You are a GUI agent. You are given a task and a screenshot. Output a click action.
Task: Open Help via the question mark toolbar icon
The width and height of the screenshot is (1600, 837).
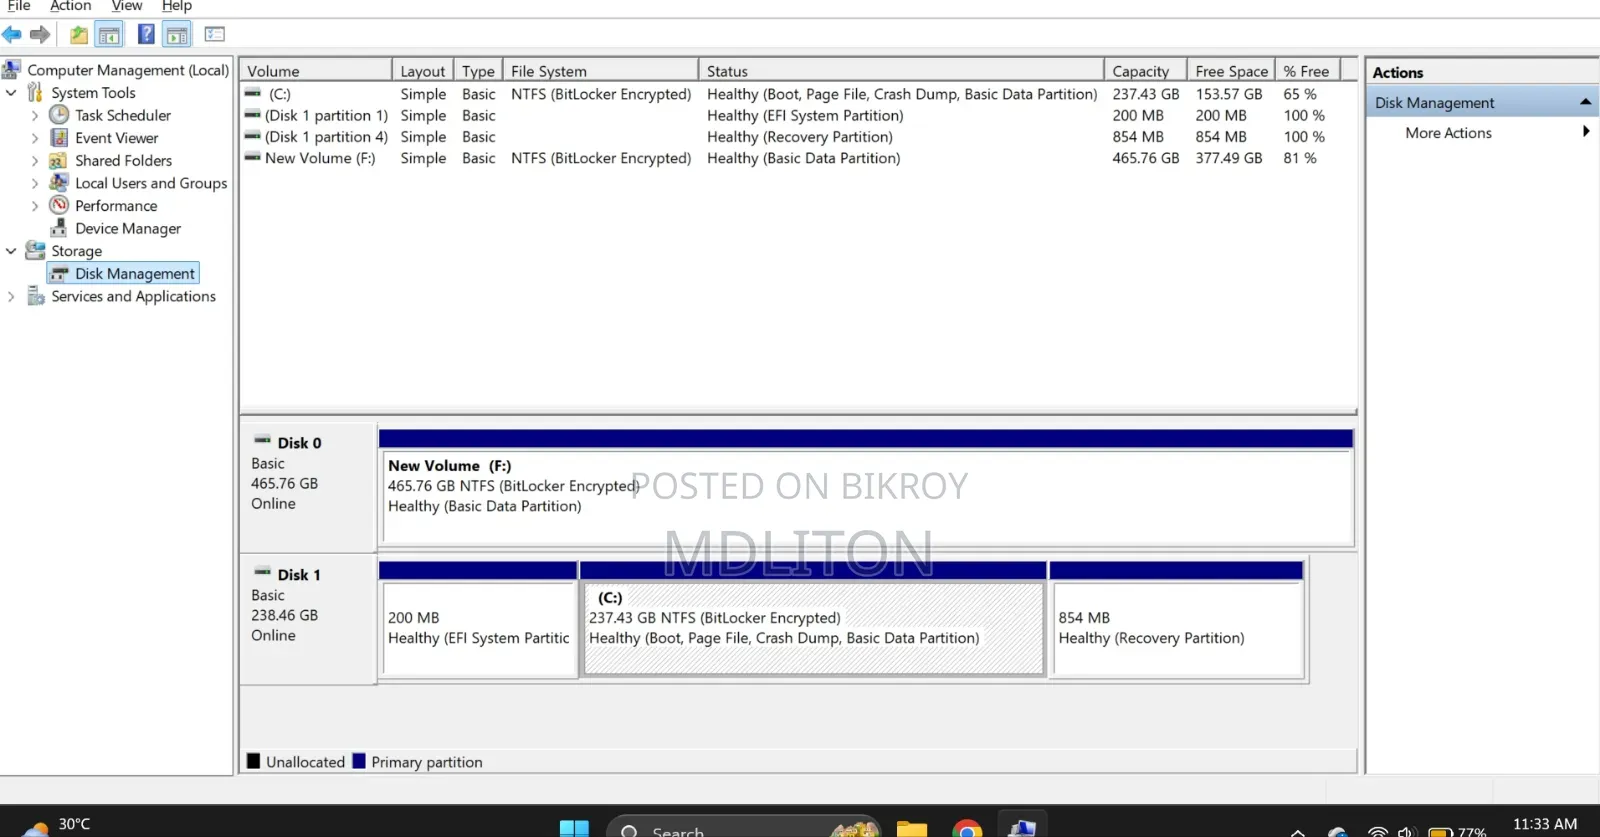point(146,35)
